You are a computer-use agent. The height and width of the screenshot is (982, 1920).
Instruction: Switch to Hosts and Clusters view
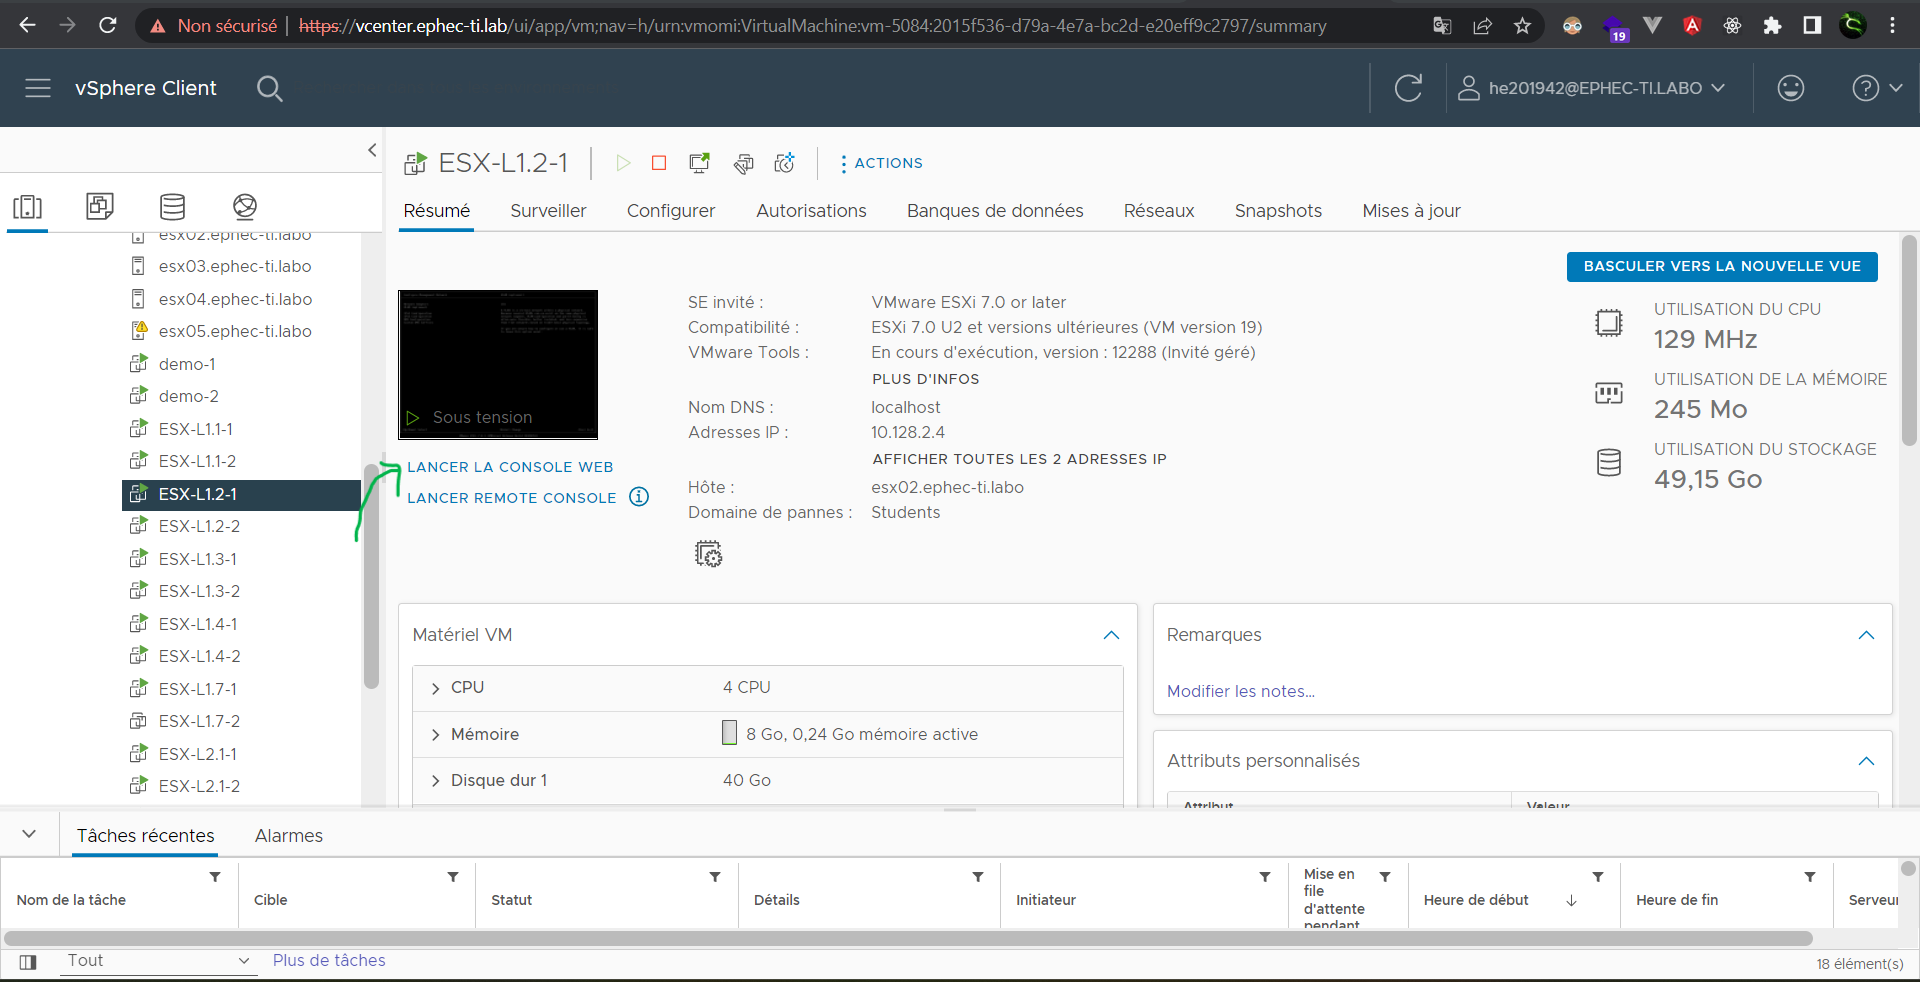coord(27,207)
